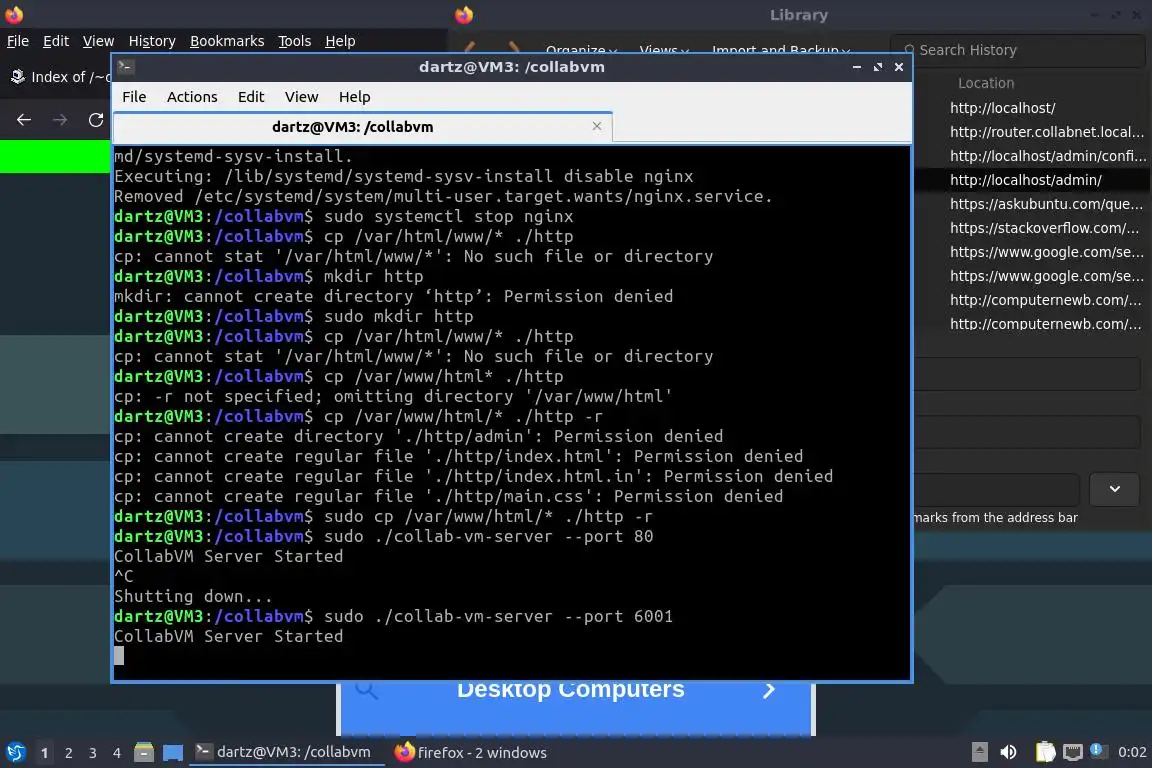This screenshot has width=1152, height=768.
Task: Open the clipboard manager tray icon
Action: coord(1045,752)
